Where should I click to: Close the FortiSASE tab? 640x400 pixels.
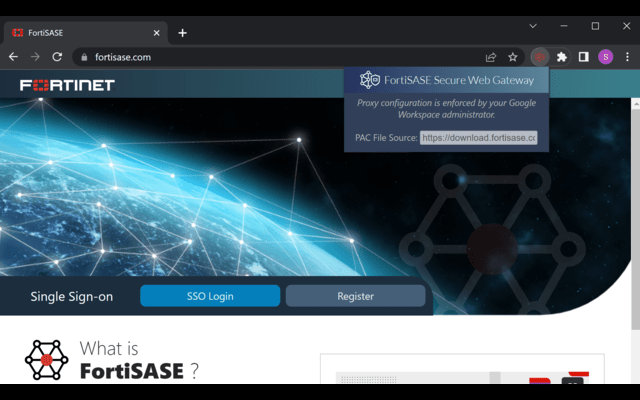(156, 33)
